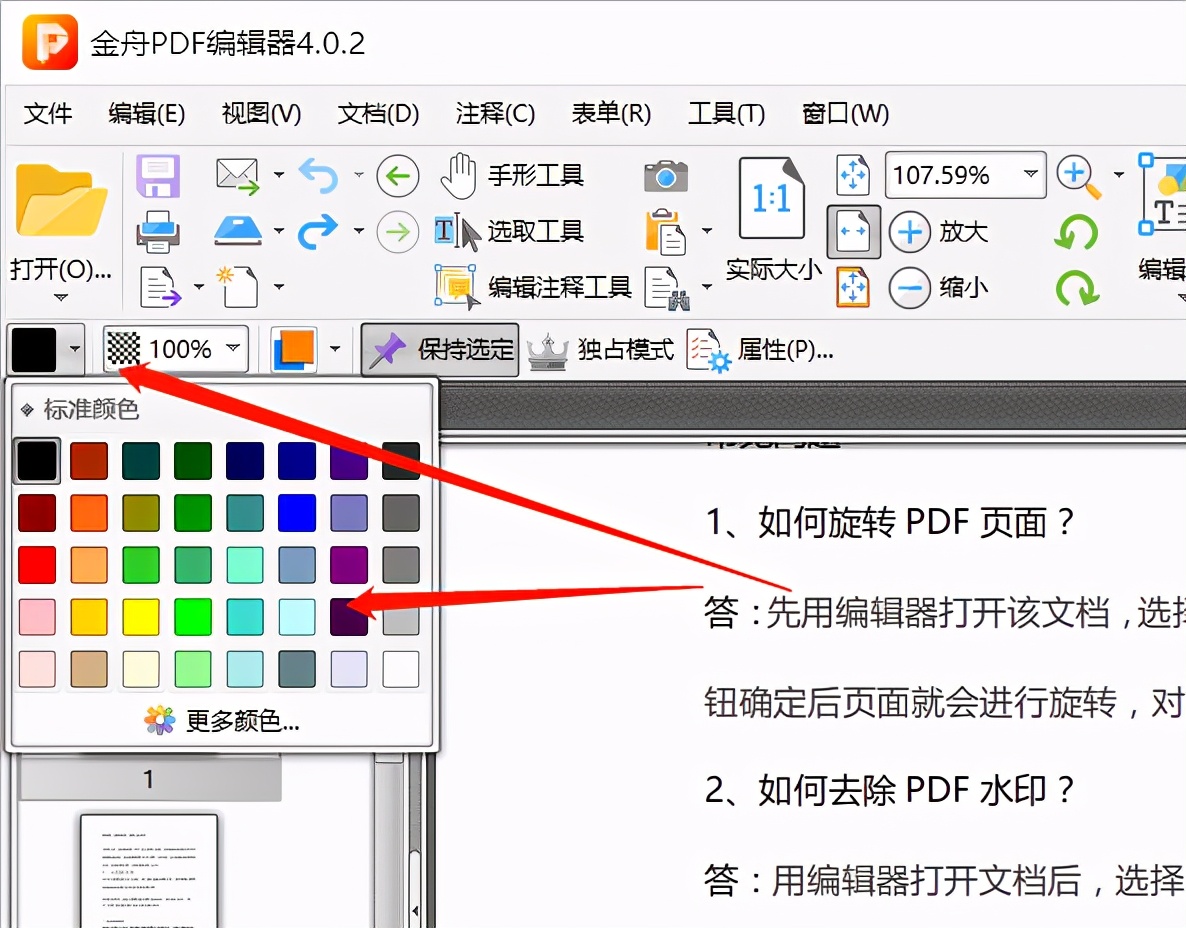
Task: Click the export document icon with purple arrow
Action: (160, 287)
